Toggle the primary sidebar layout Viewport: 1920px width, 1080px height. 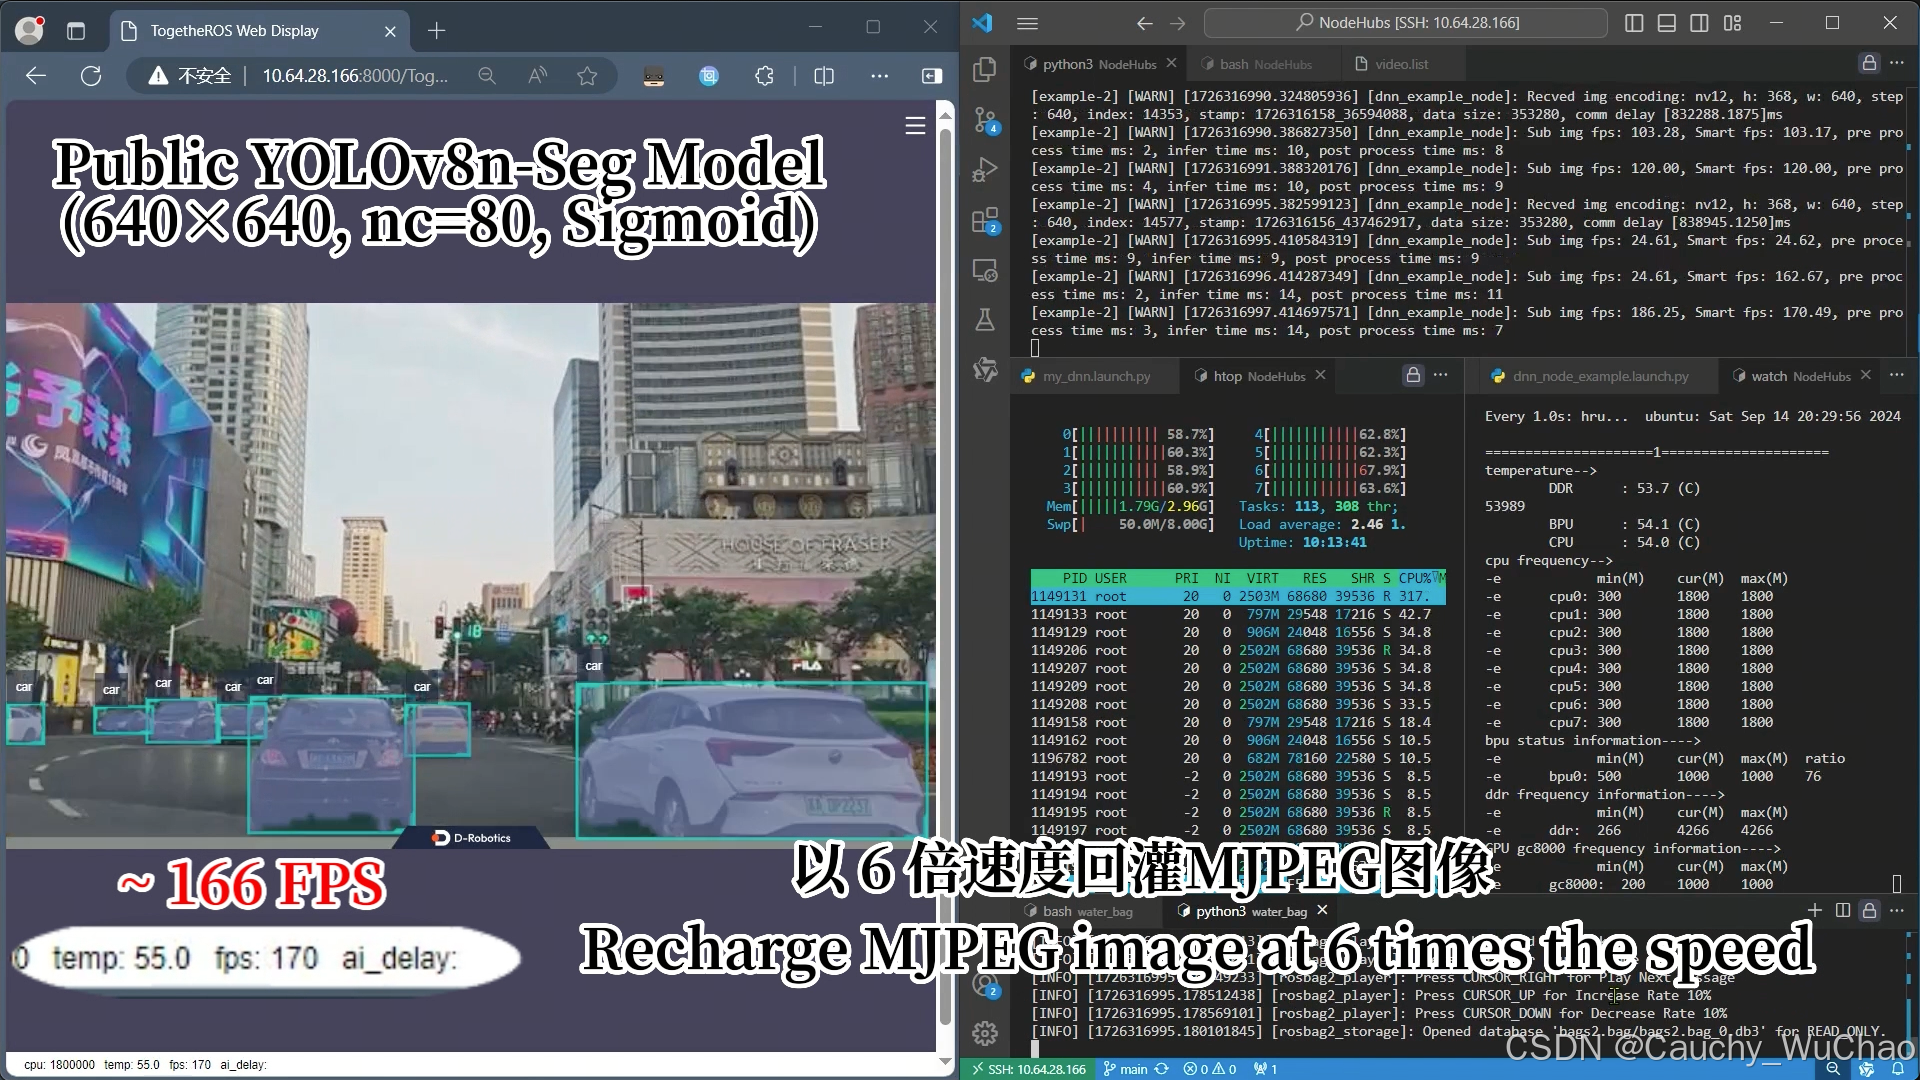click(x=1634, y=23)
